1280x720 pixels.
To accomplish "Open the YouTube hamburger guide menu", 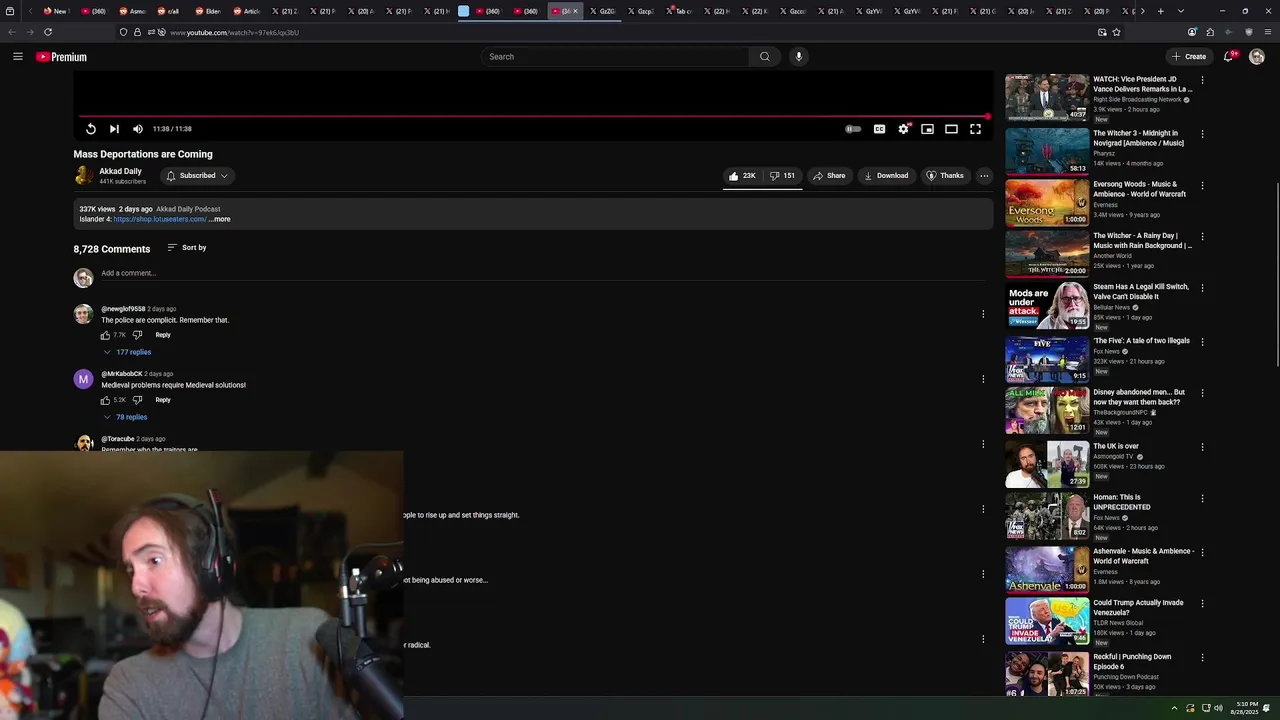I will 17,57.
